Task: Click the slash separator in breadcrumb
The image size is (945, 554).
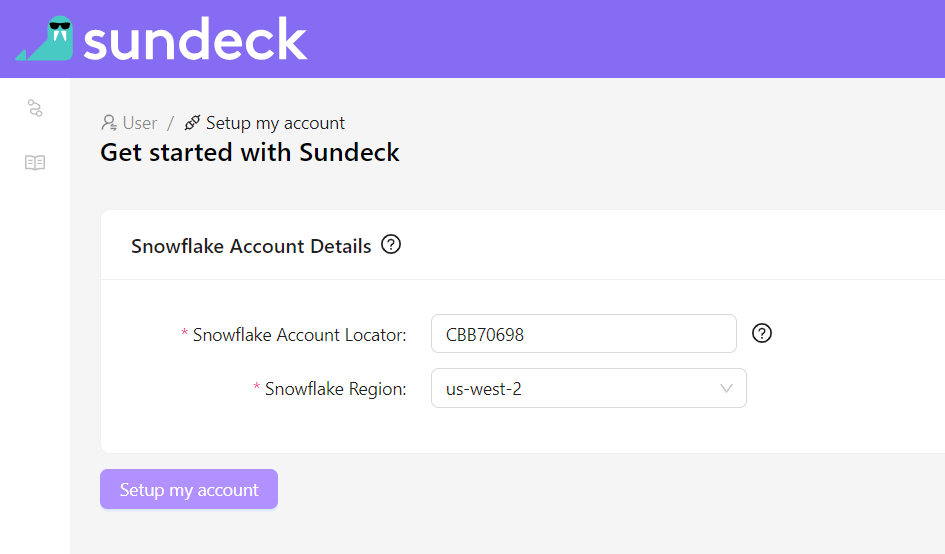Action: 171,123
